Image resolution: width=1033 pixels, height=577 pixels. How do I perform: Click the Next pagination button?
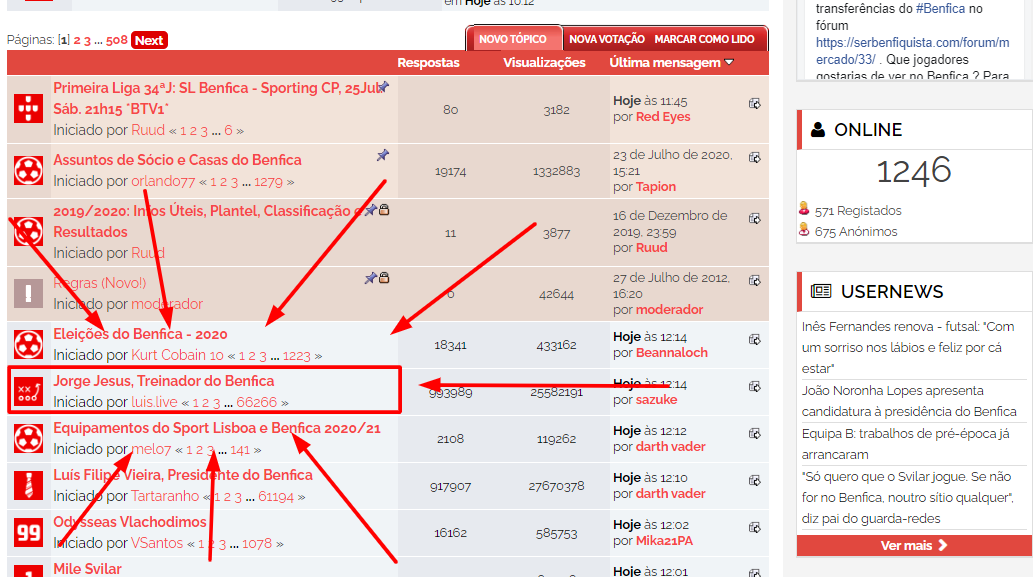[x=149, y=40]
